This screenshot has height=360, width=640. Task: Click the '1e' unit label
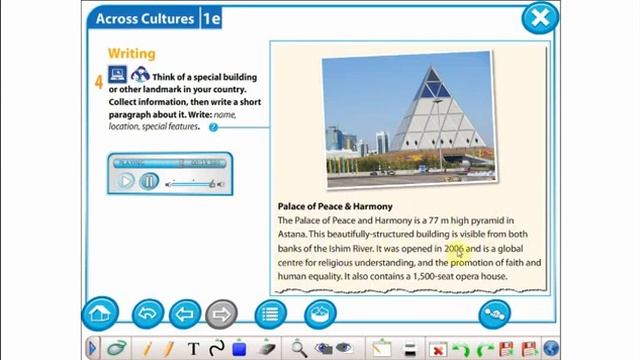click(211, 19)
